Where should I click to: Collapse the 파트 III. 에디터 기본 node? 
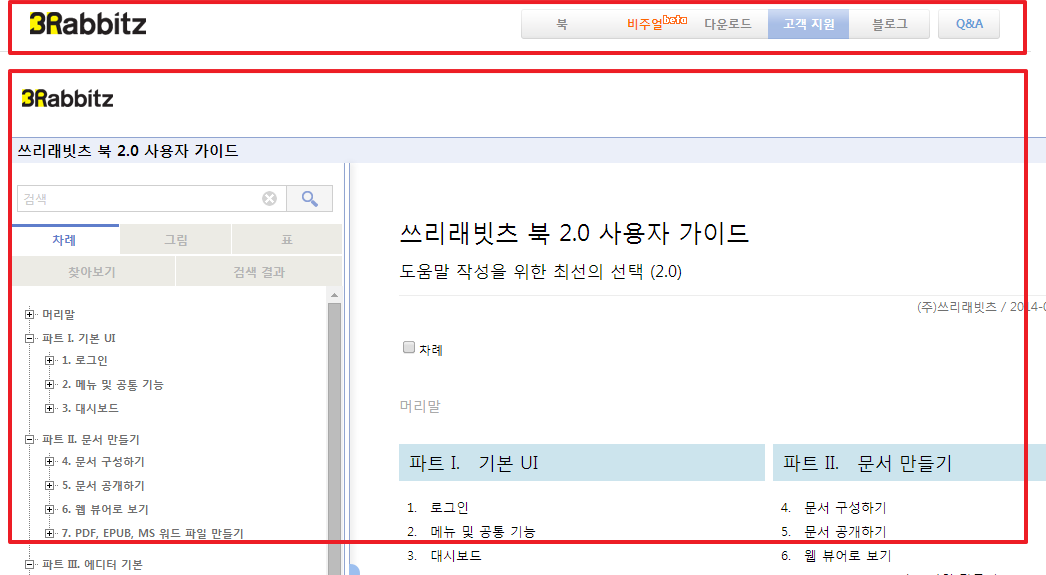(x=29, y=564)
